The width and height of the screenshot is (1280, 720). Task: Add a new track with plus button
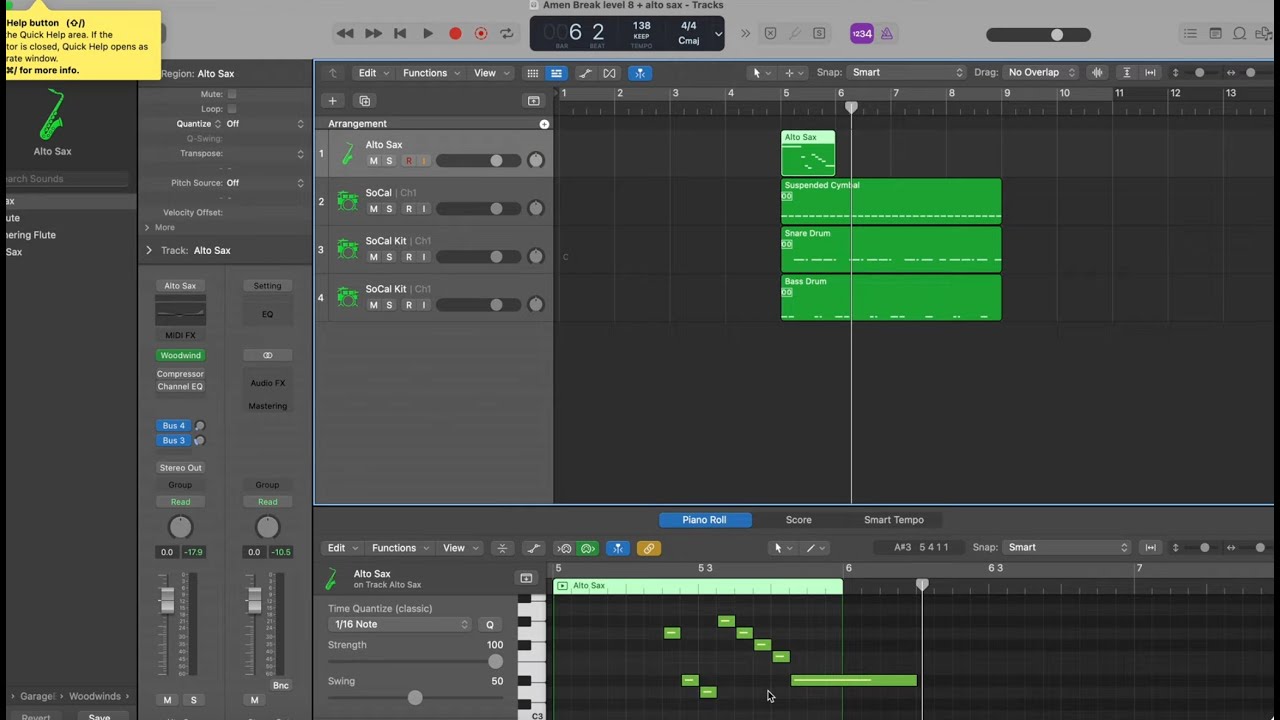tap(333, 100)
